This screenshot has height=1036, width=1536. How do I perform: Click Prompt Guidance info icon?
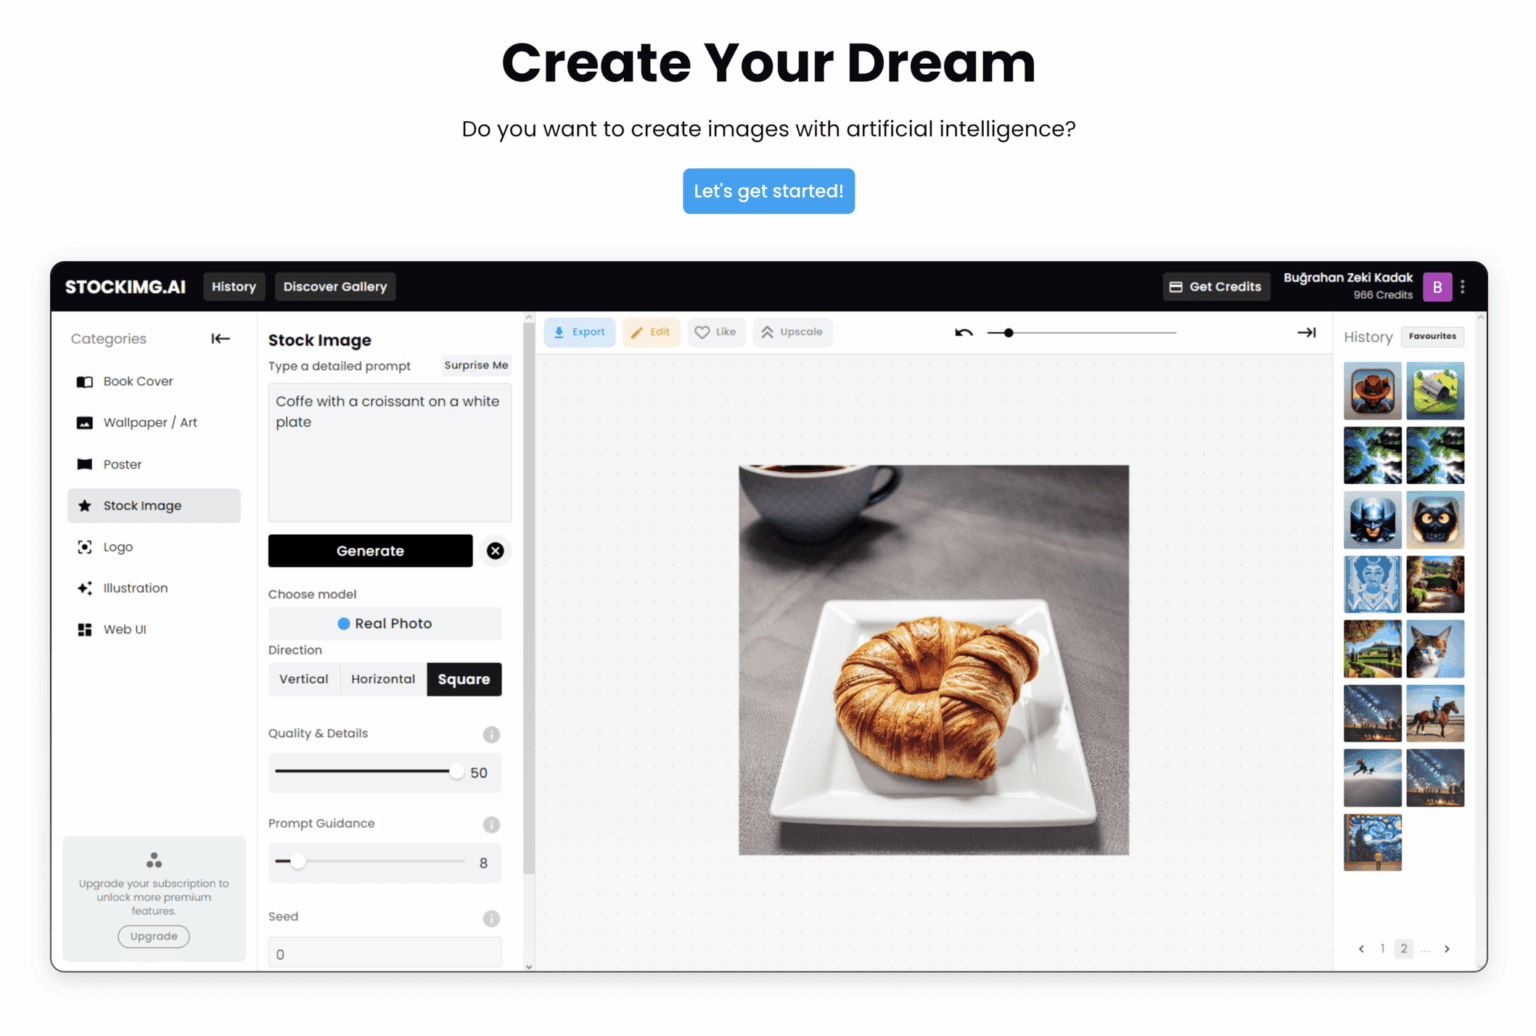pyautogui.click(x=491, y=825)
